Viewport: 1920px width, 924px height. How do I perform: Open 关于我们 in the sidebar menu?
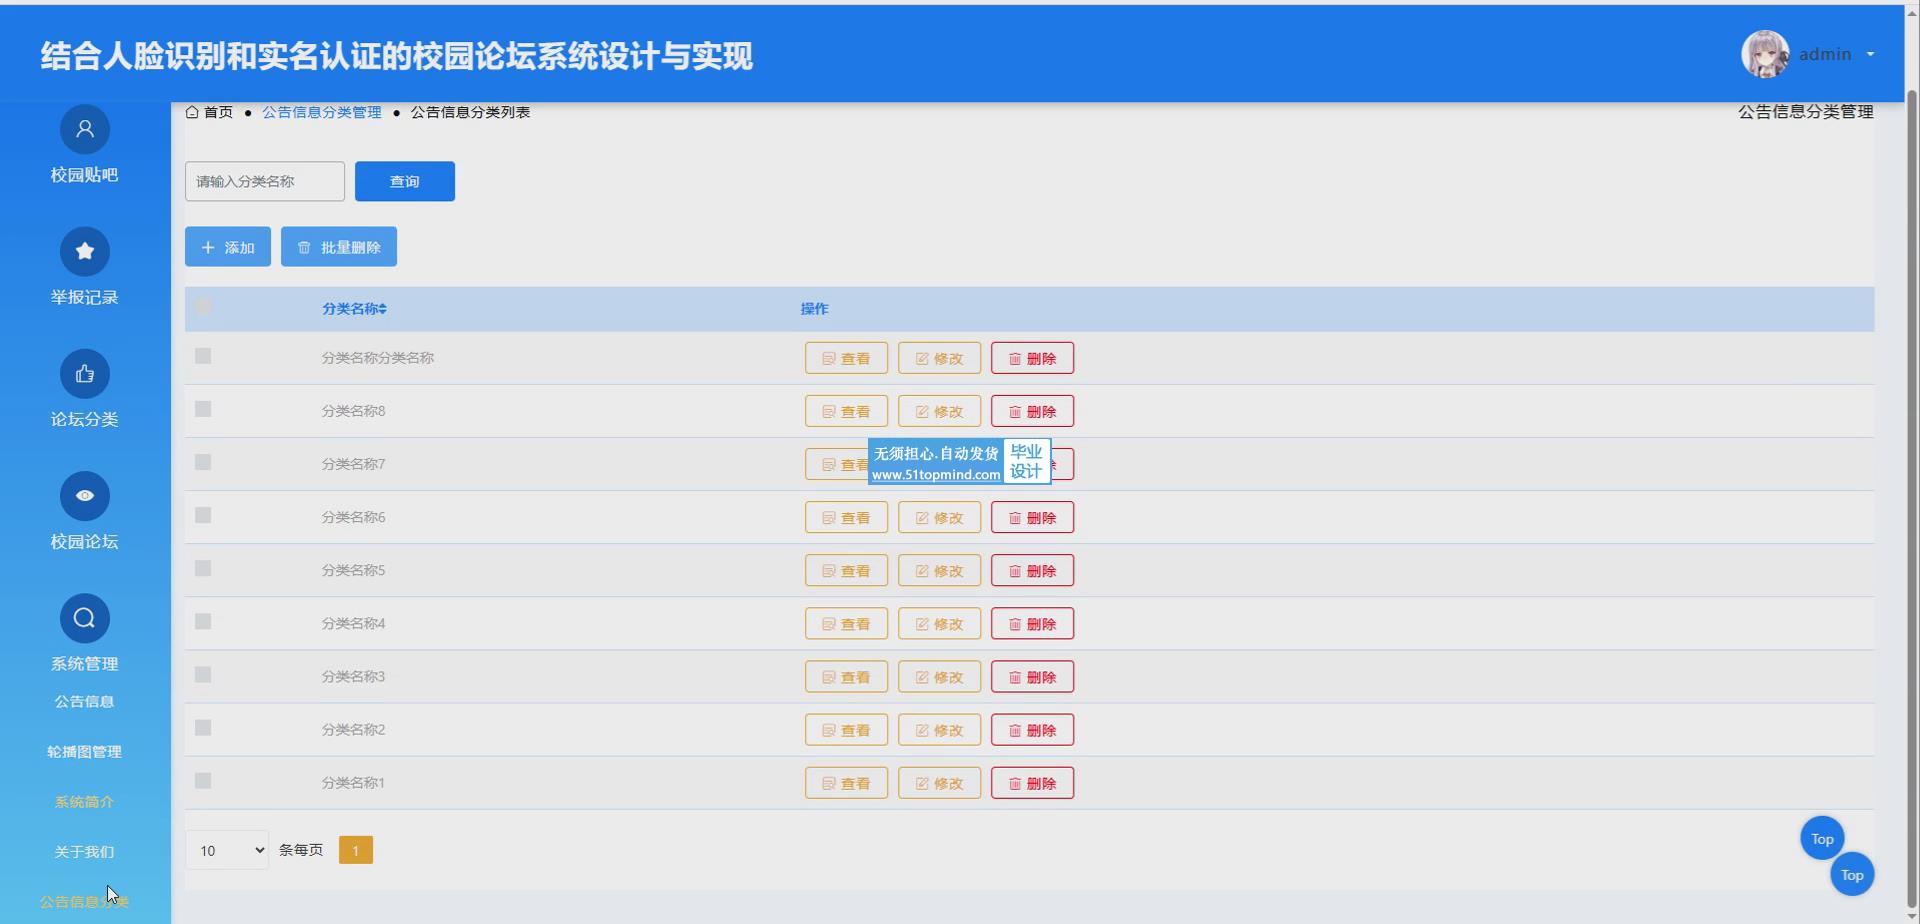point(85,852)
